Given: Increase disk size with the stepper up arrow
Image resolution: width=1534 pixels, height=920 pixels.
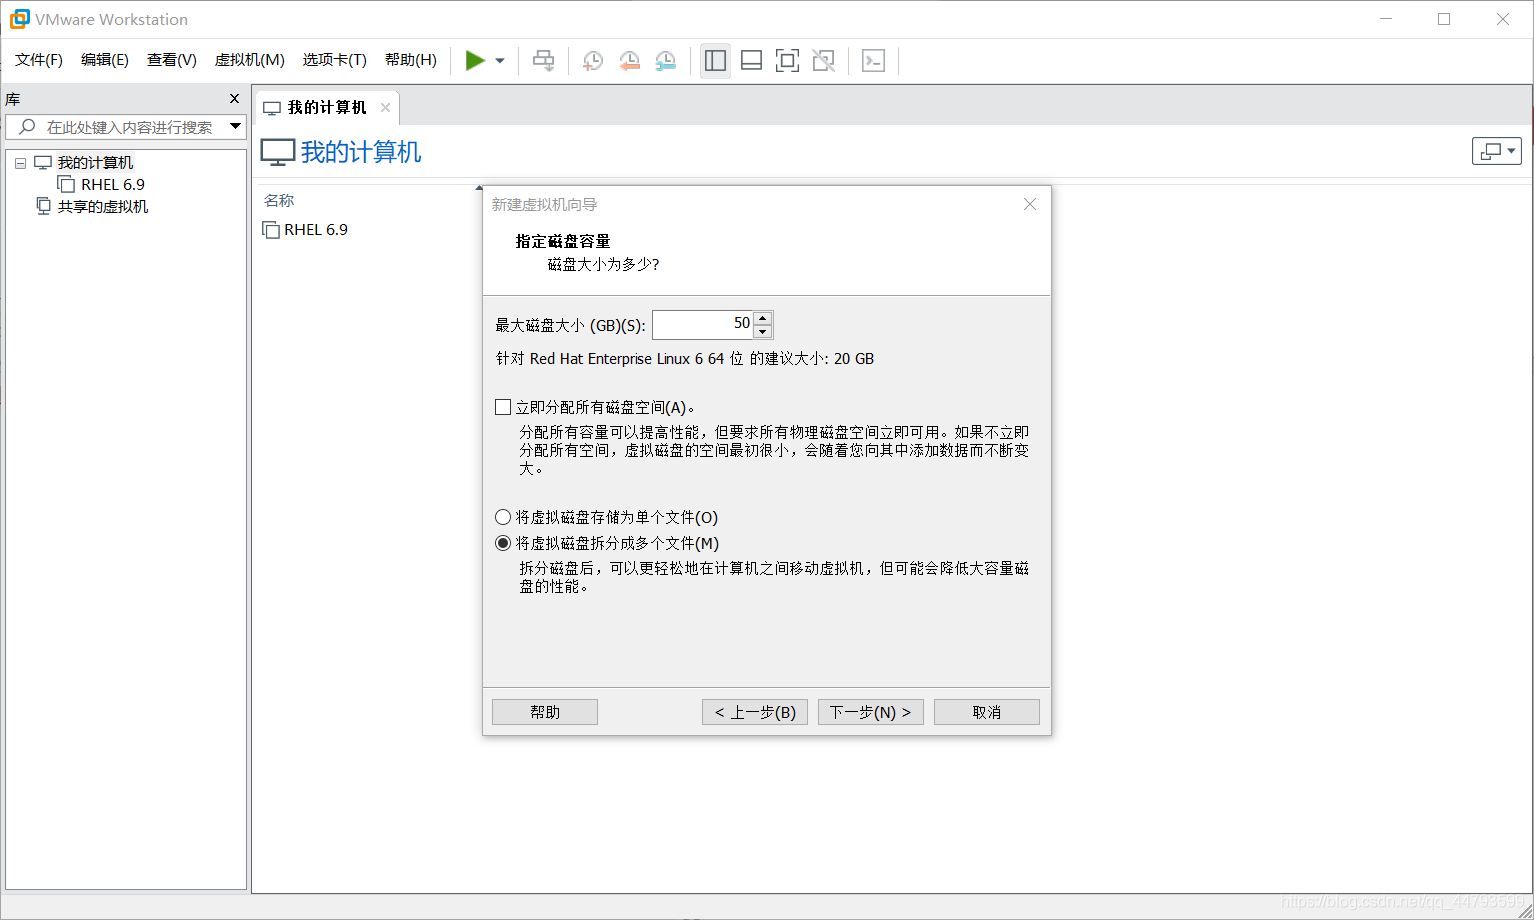Looking at the screenshot, I should click(762, 317).
